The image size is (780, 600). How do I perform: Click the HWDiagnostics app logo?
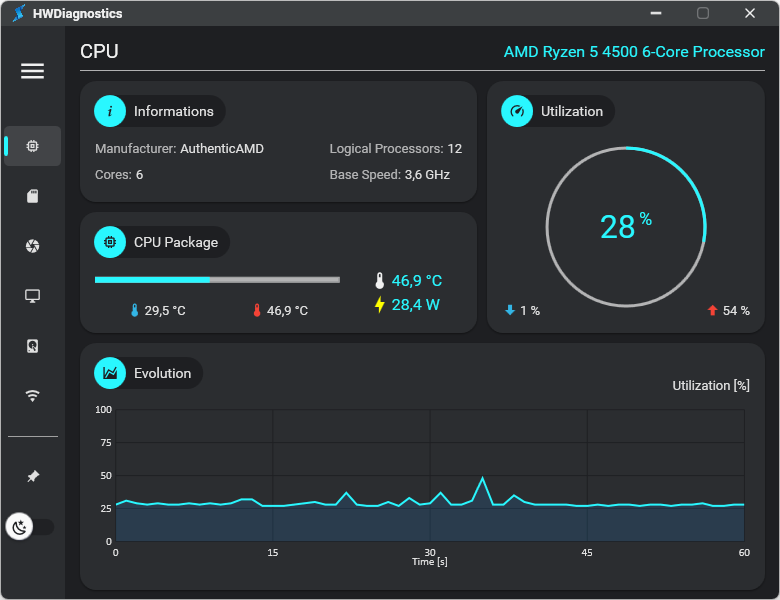(x=19, y=13)
